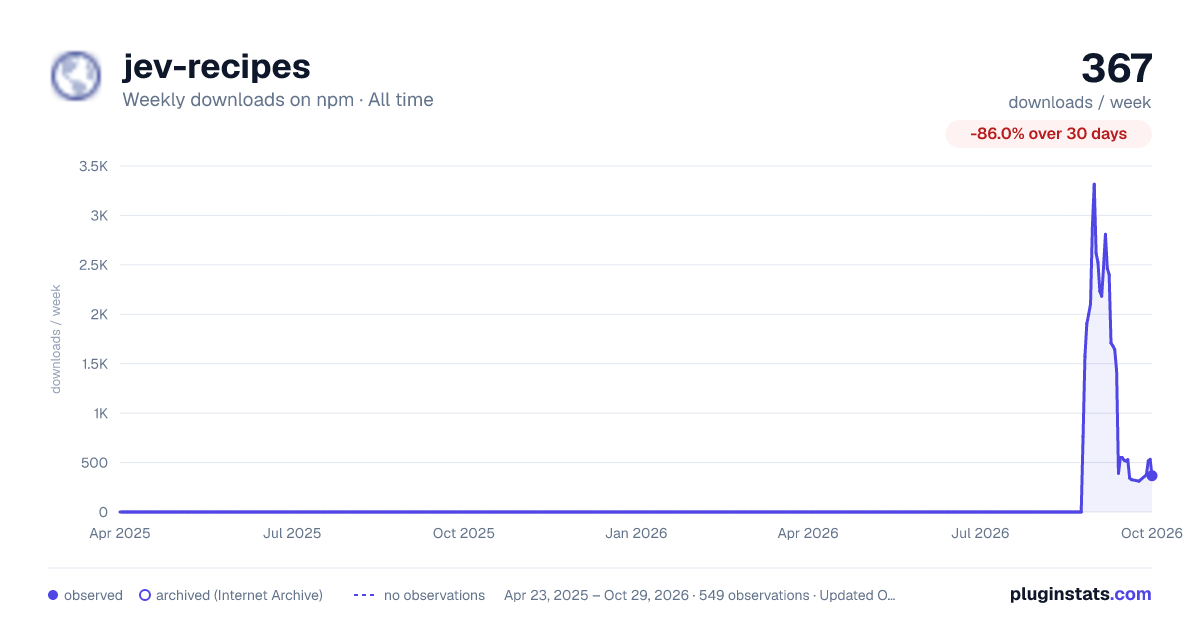This screenshot has width=1200, height=630.
Task: Click the Jul 2025 x-axis label
Action: pos(292,533)
